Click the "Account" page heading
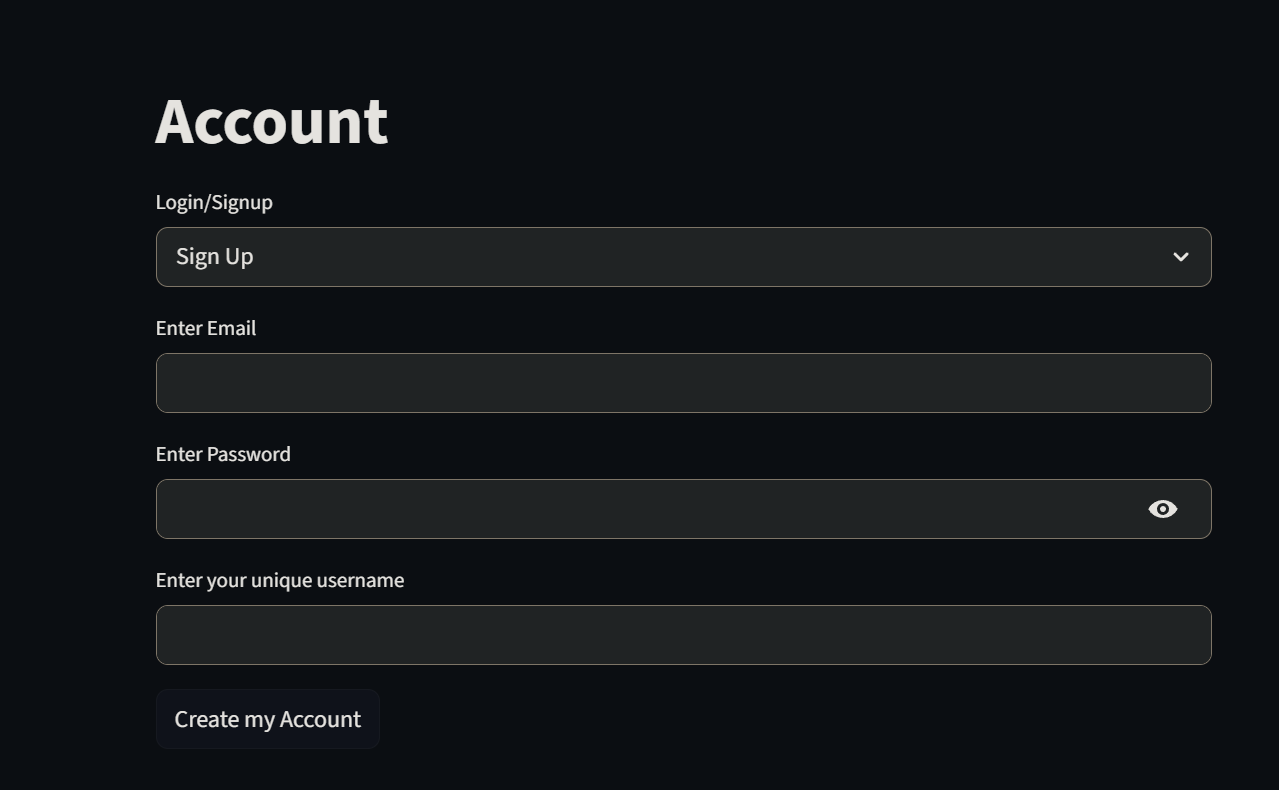 pos(271,122)
